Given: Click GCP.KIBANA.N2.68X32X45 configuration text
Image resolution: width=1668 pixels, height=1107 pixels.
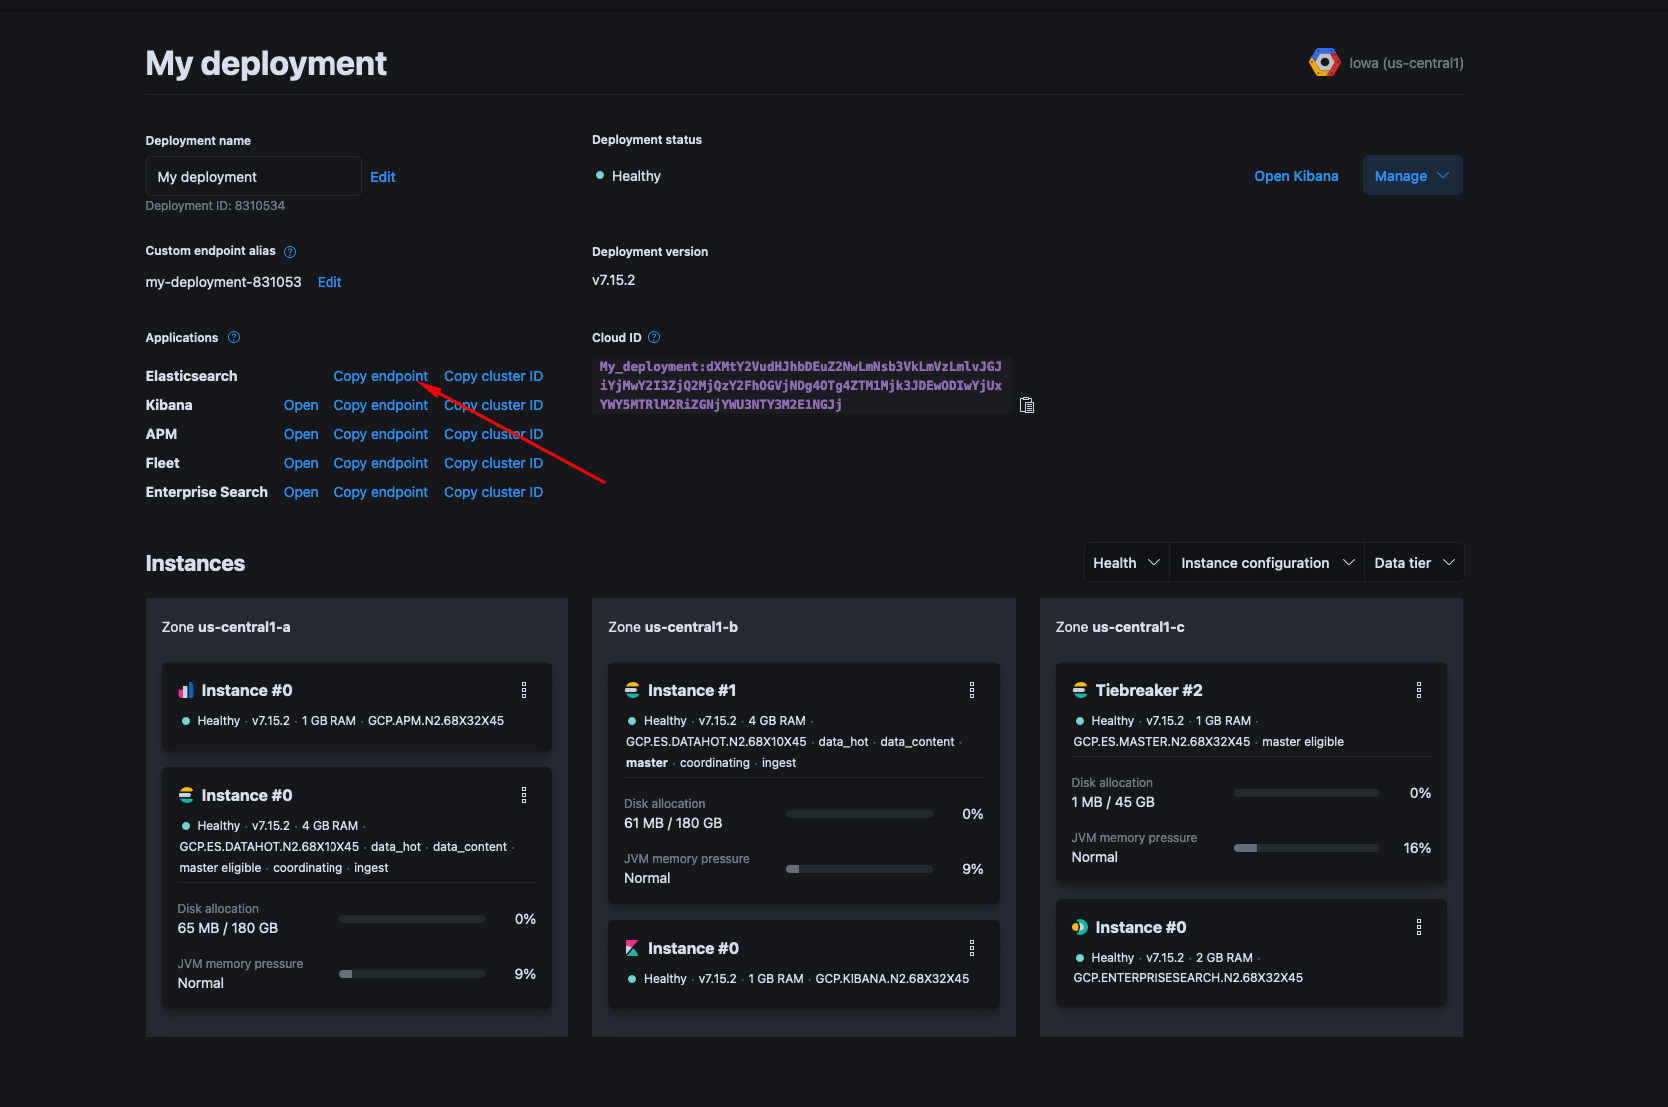Looking at the screenshot, I should (x=892, y=979).
